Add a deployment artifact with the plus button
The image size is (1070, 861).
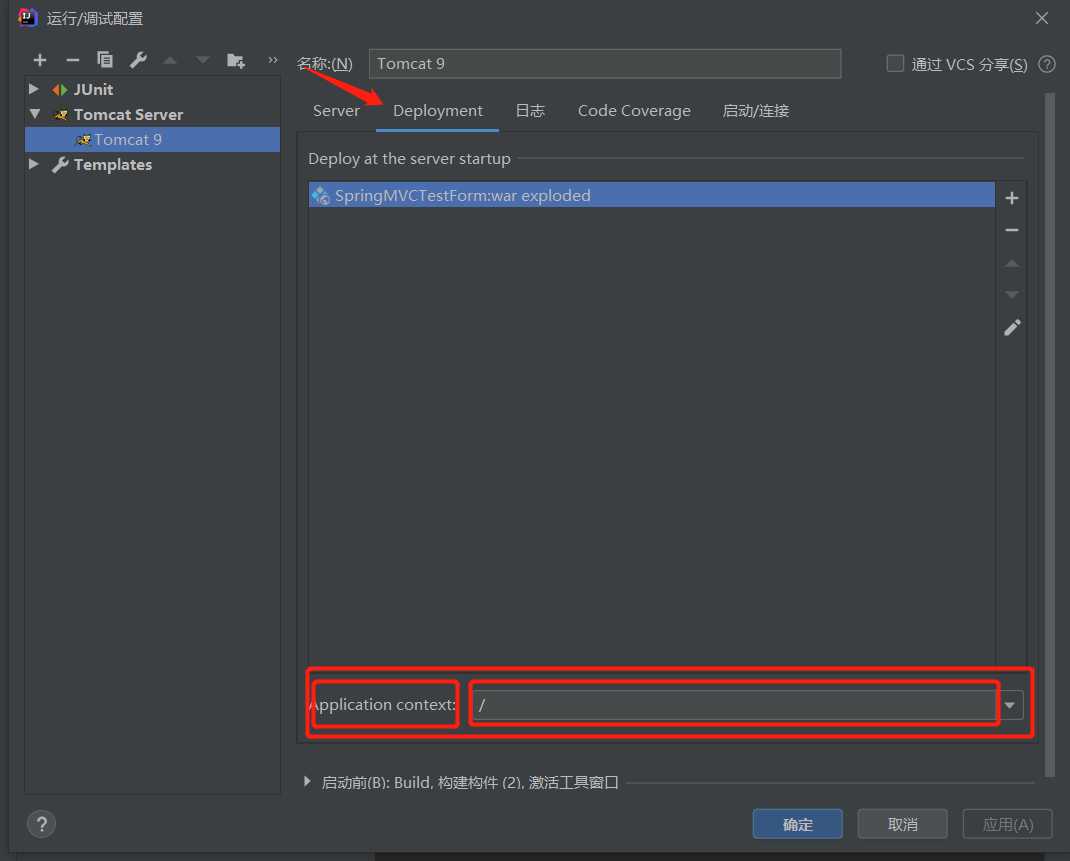pyautogui.click(x=1012, y=198)
